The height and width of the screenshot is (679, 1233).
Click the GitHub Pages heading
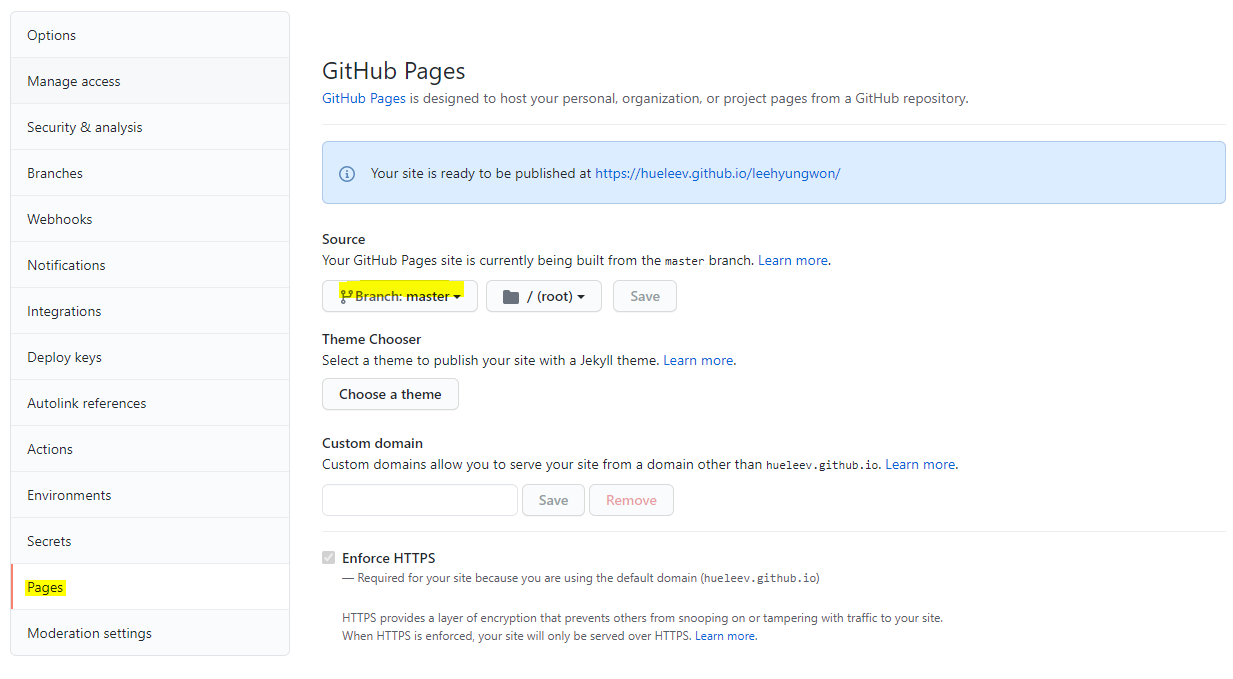[x=394, y=71]
